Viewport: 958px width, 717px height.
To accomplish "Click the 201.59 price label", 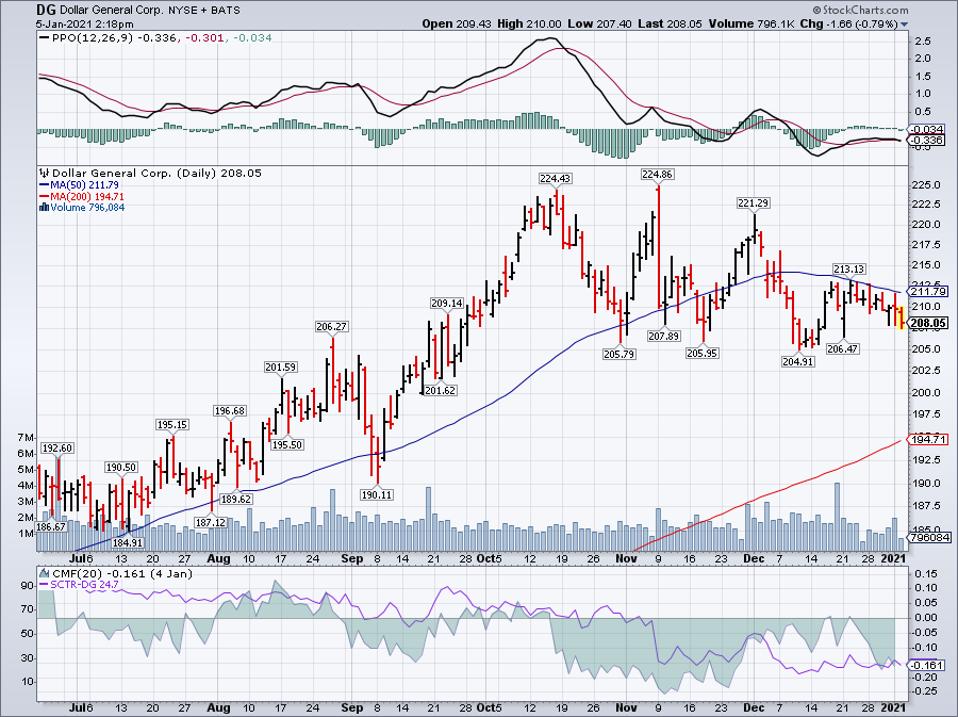I will tap(280, 367).
